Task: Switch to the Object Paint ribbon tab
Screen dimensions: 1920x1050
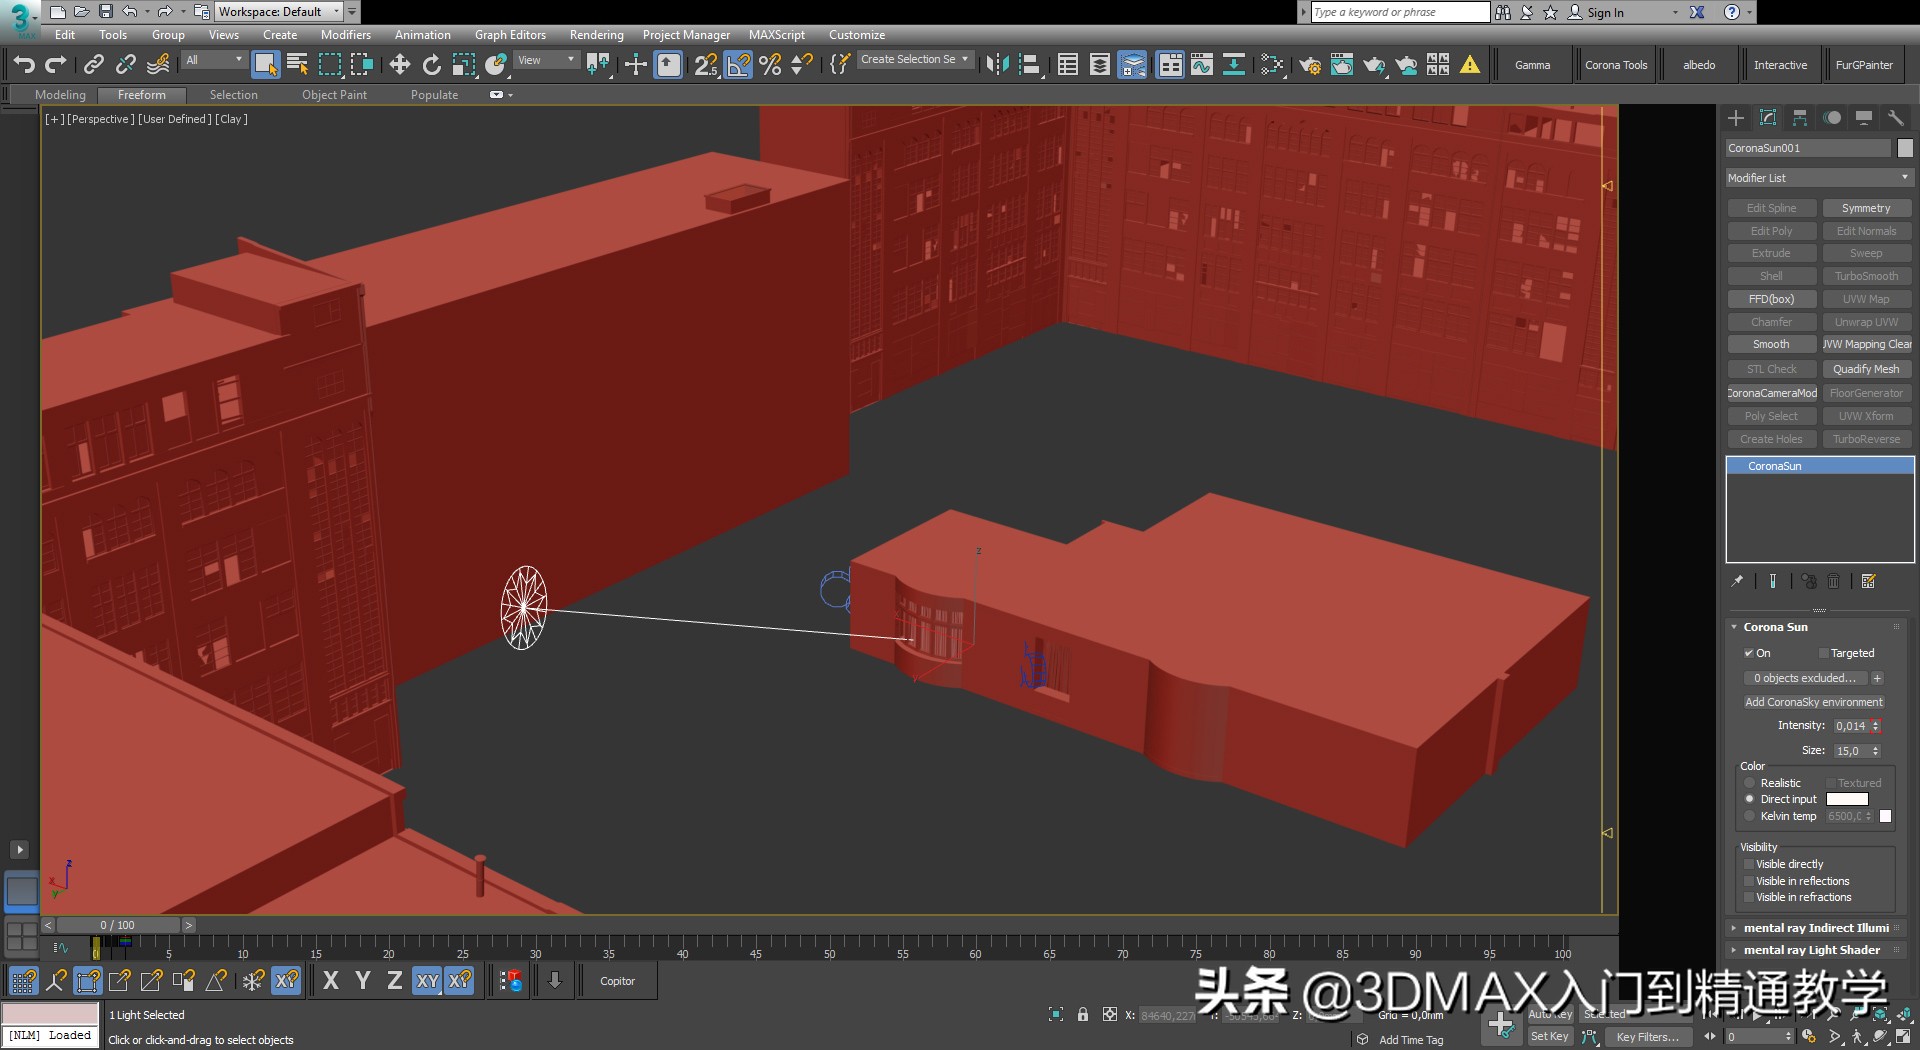Action: pos(334,94)
